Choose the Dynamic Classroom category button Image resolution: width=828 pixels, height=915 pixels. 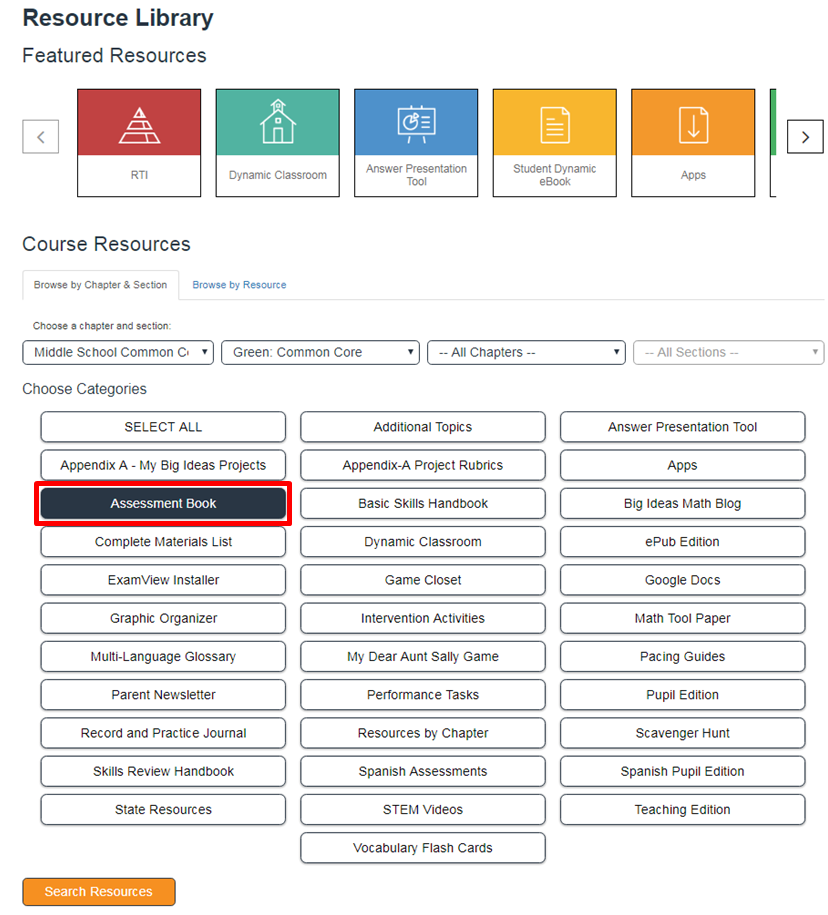[x=423, y=542]
